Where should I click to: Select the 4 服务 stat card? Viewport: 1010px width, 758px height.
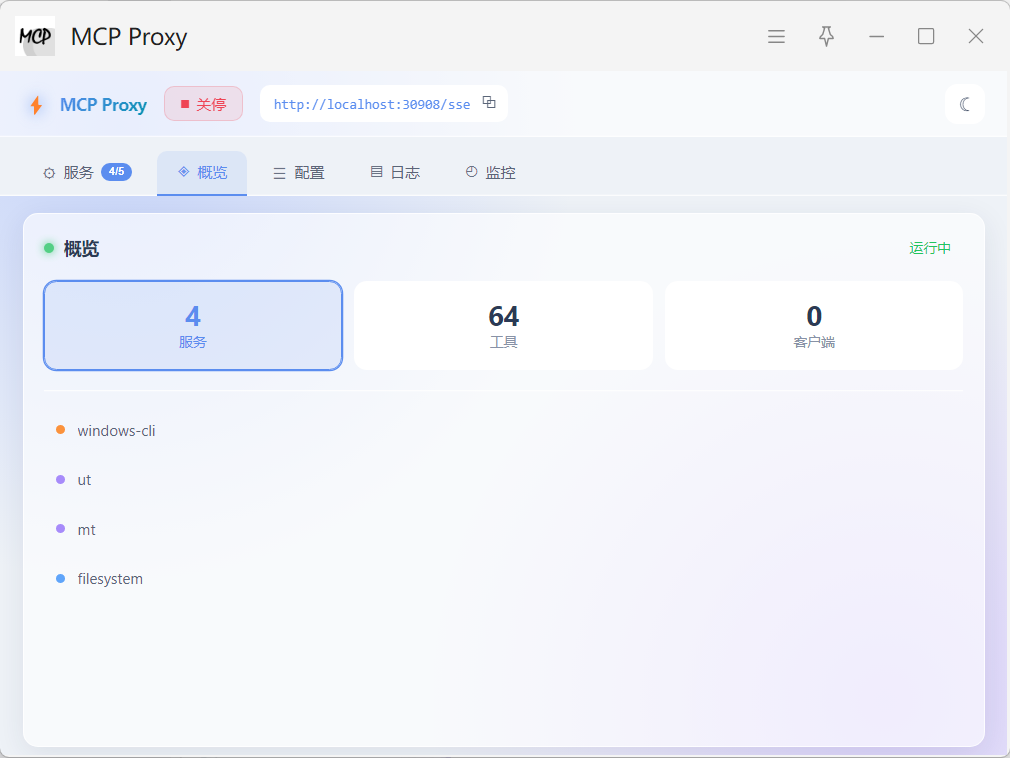(193, 325)
